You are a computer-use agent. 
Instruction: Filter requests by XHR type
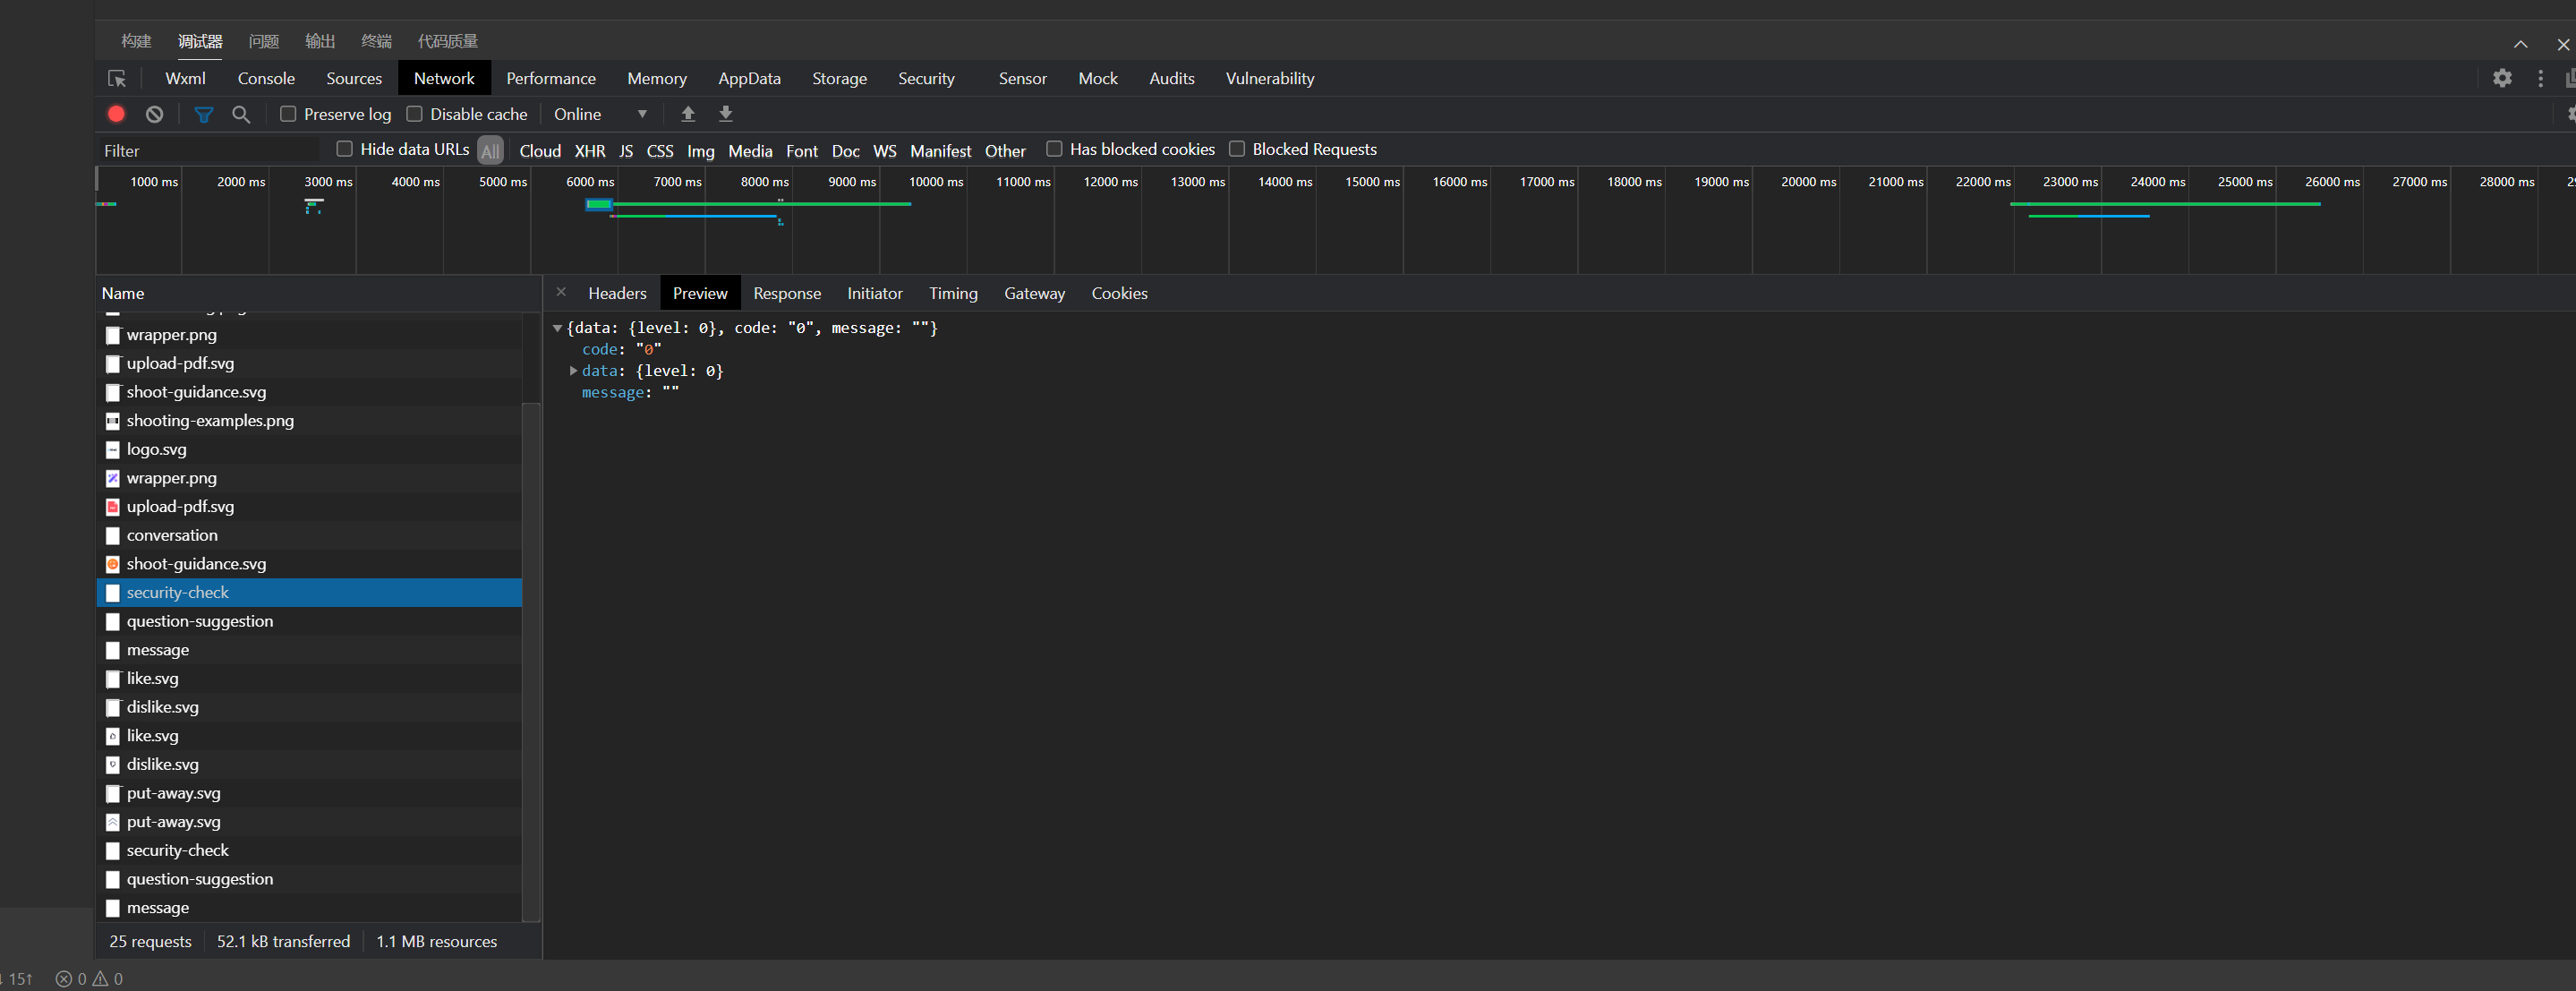tap(589, 151)
